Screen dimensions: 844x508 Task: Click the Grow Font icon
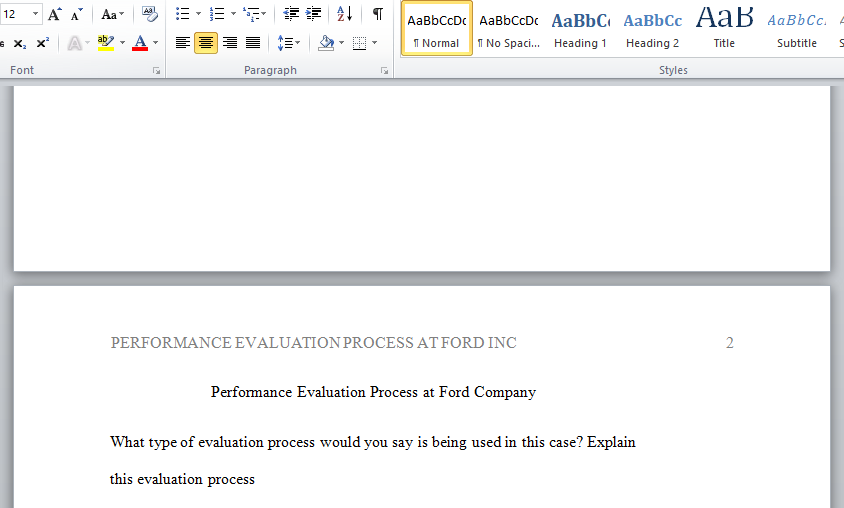[x=54, y=14]
